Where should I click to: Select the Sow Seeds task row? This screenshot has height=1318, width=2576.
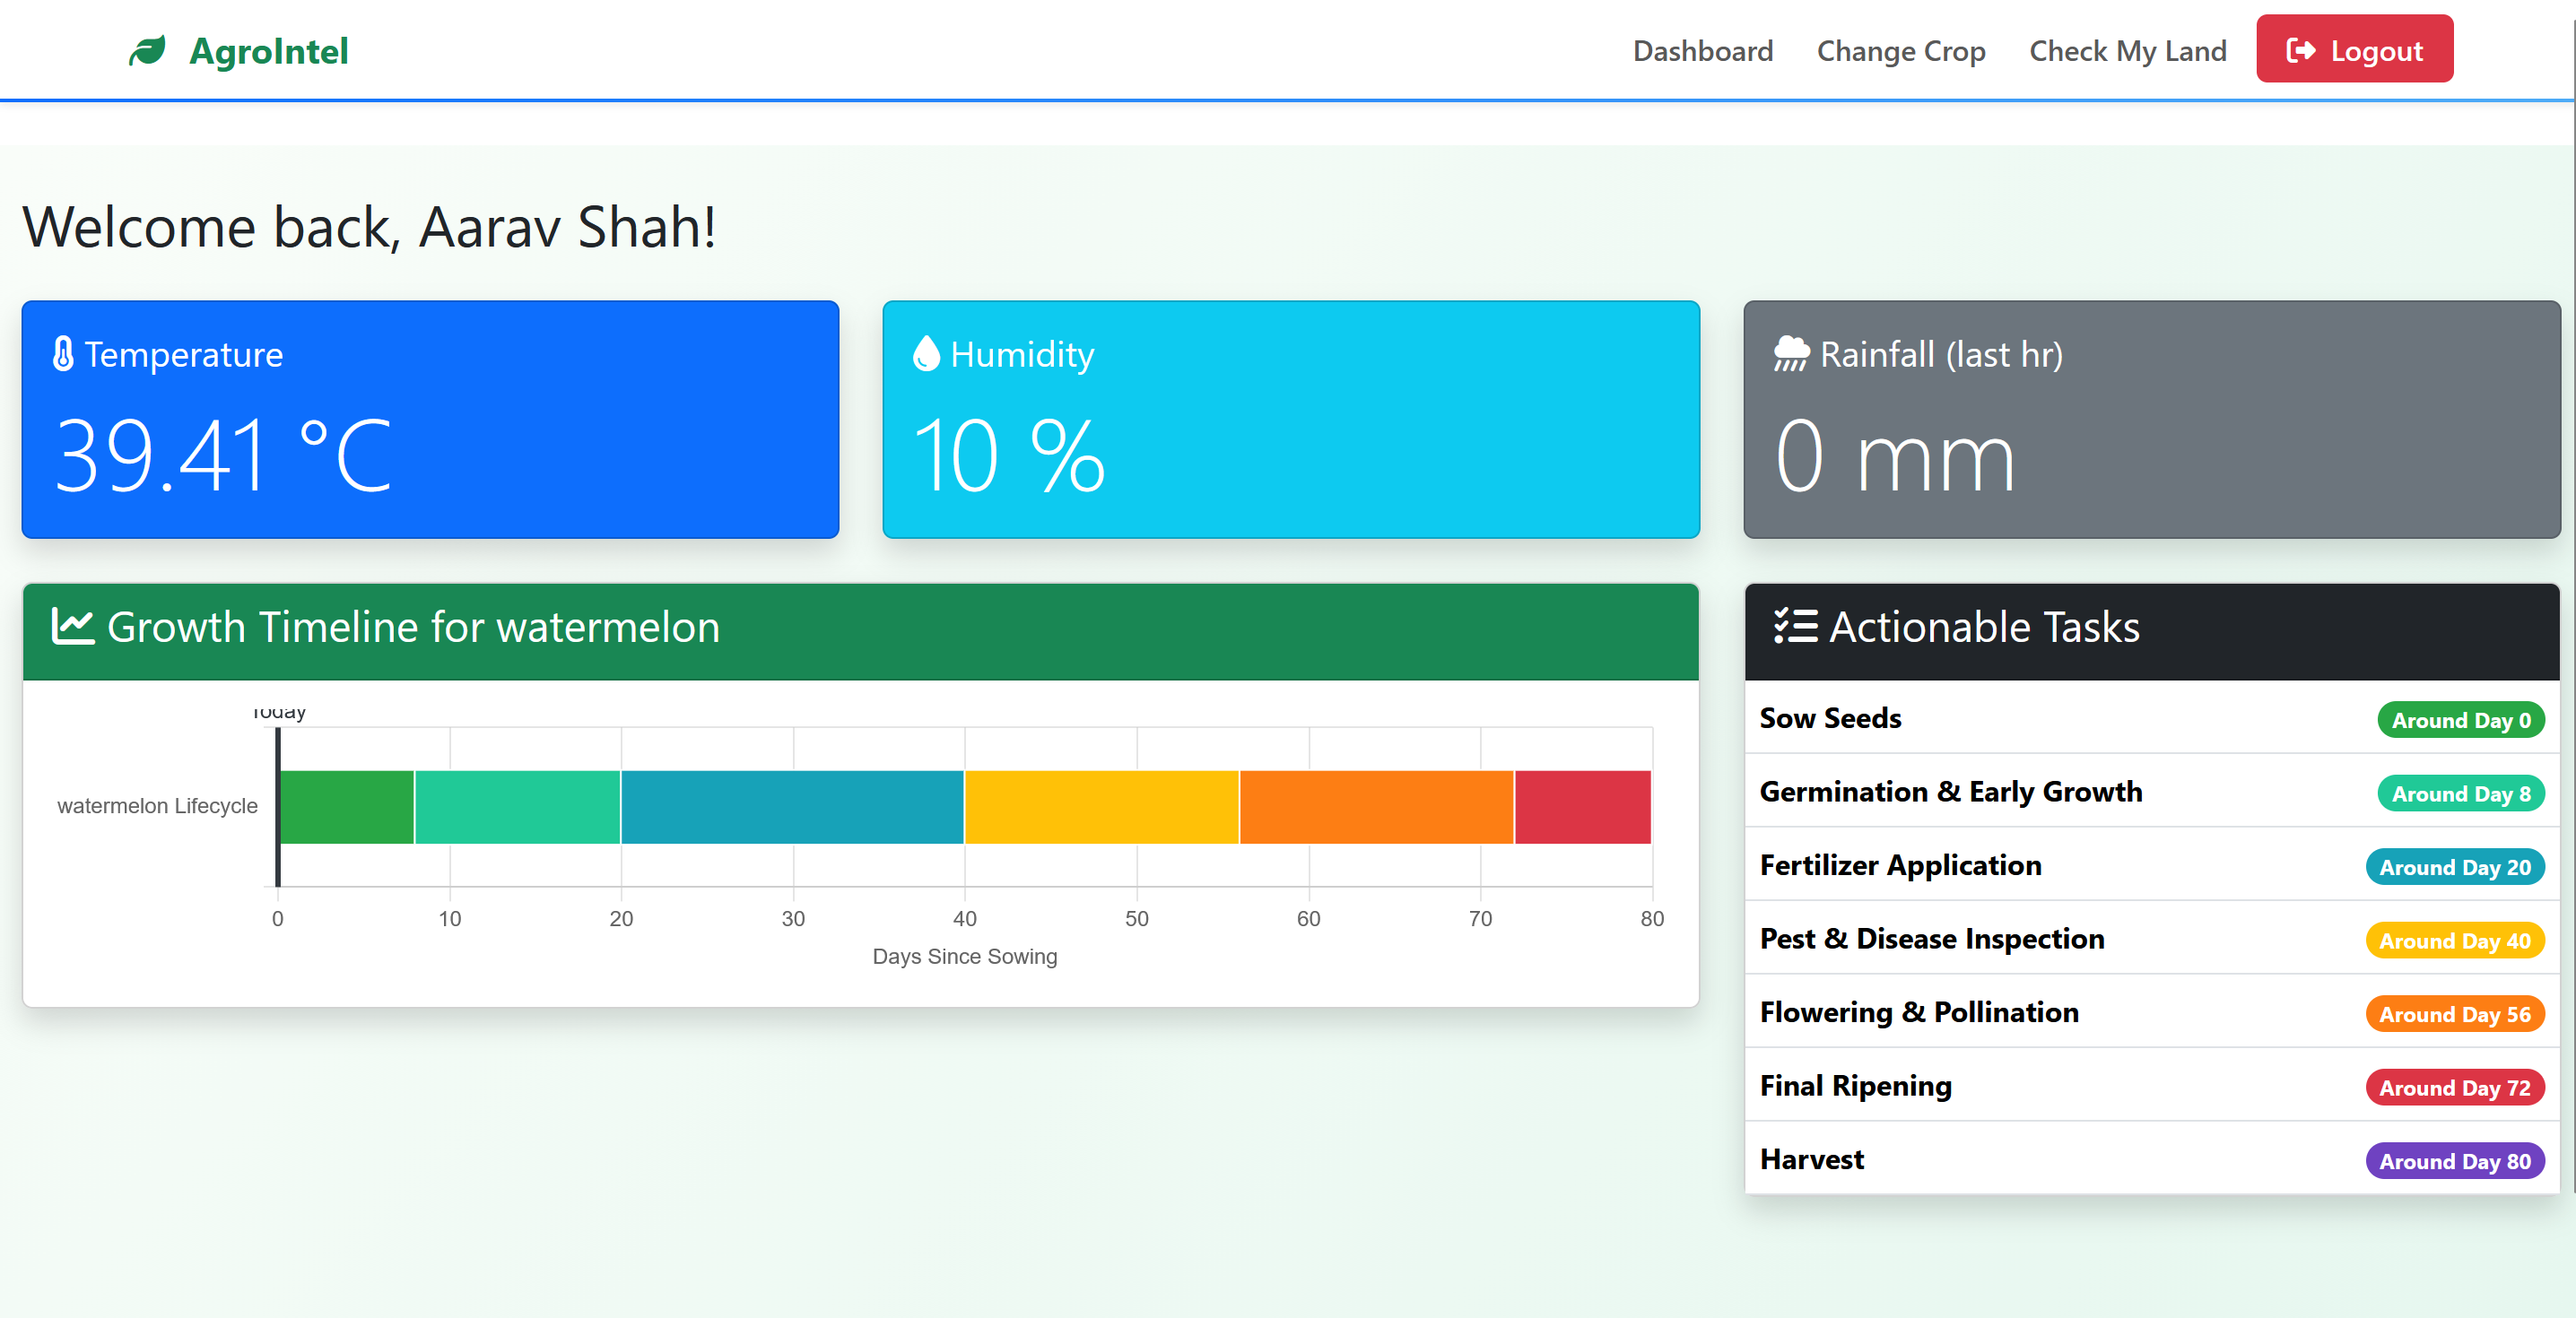(1830, 718)
